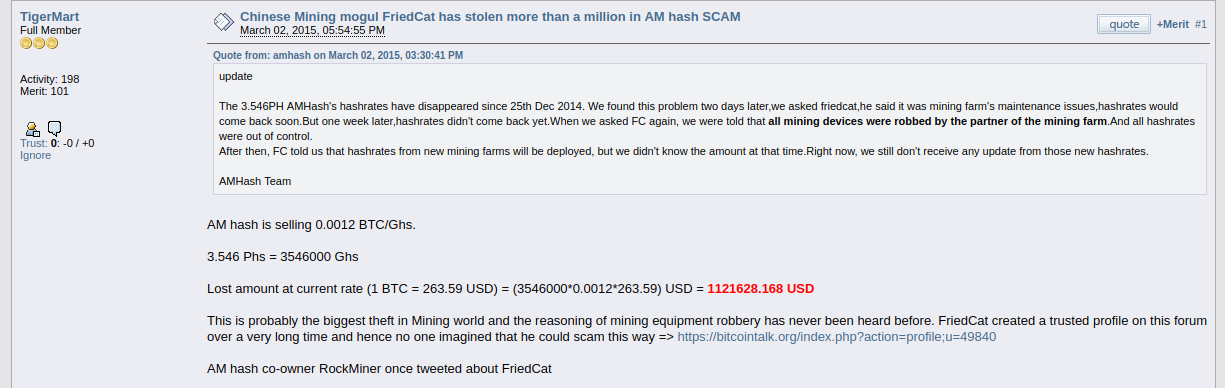Viewport: 1225px width, 388px height.
Task: Click the last gold coin rank icon
Action: pyautogui.click(x=52, y=43)
